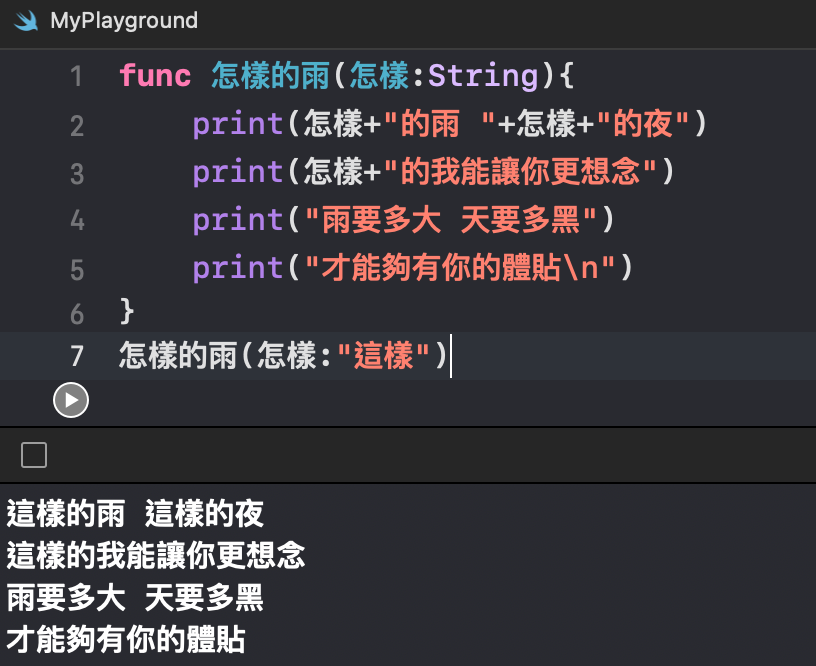Toggle the square checkbox above the console
The image size is (816, 666).
coord(33,454)
